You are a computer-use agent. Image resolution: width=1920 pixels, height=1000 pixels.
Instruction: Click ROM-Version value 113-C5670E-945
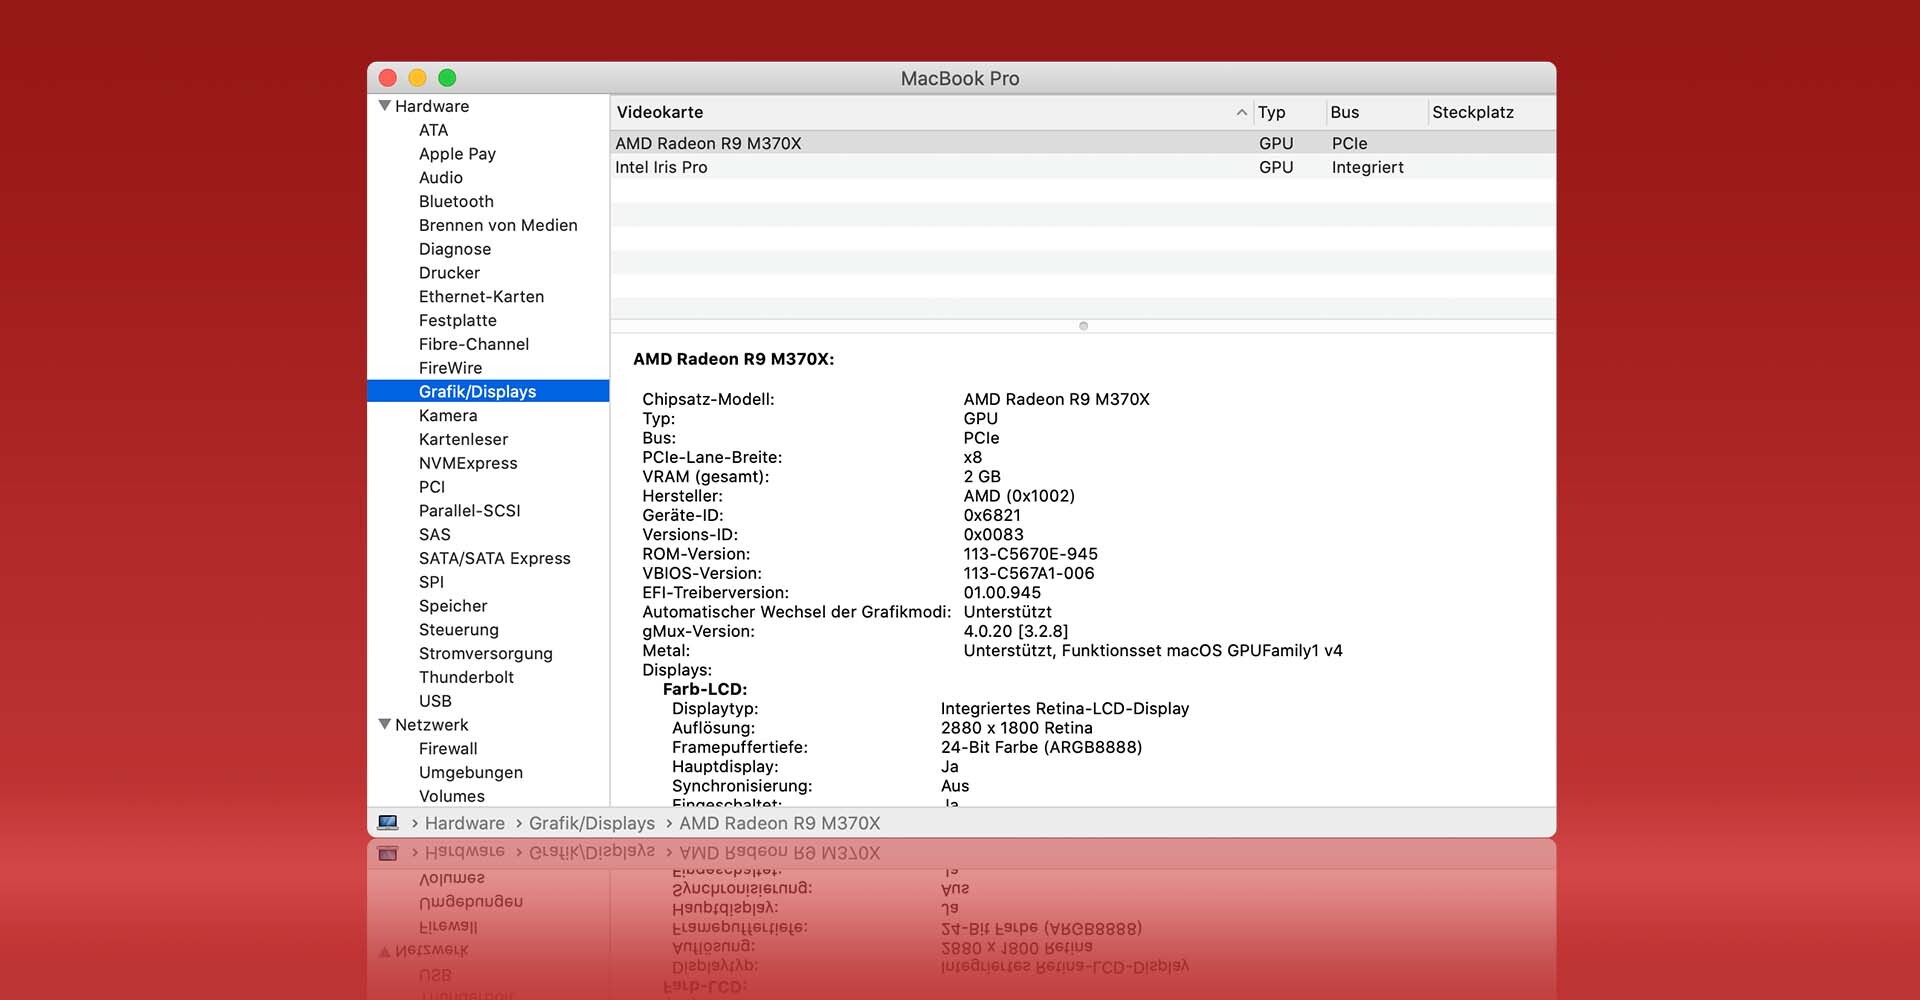point(1030,554)
